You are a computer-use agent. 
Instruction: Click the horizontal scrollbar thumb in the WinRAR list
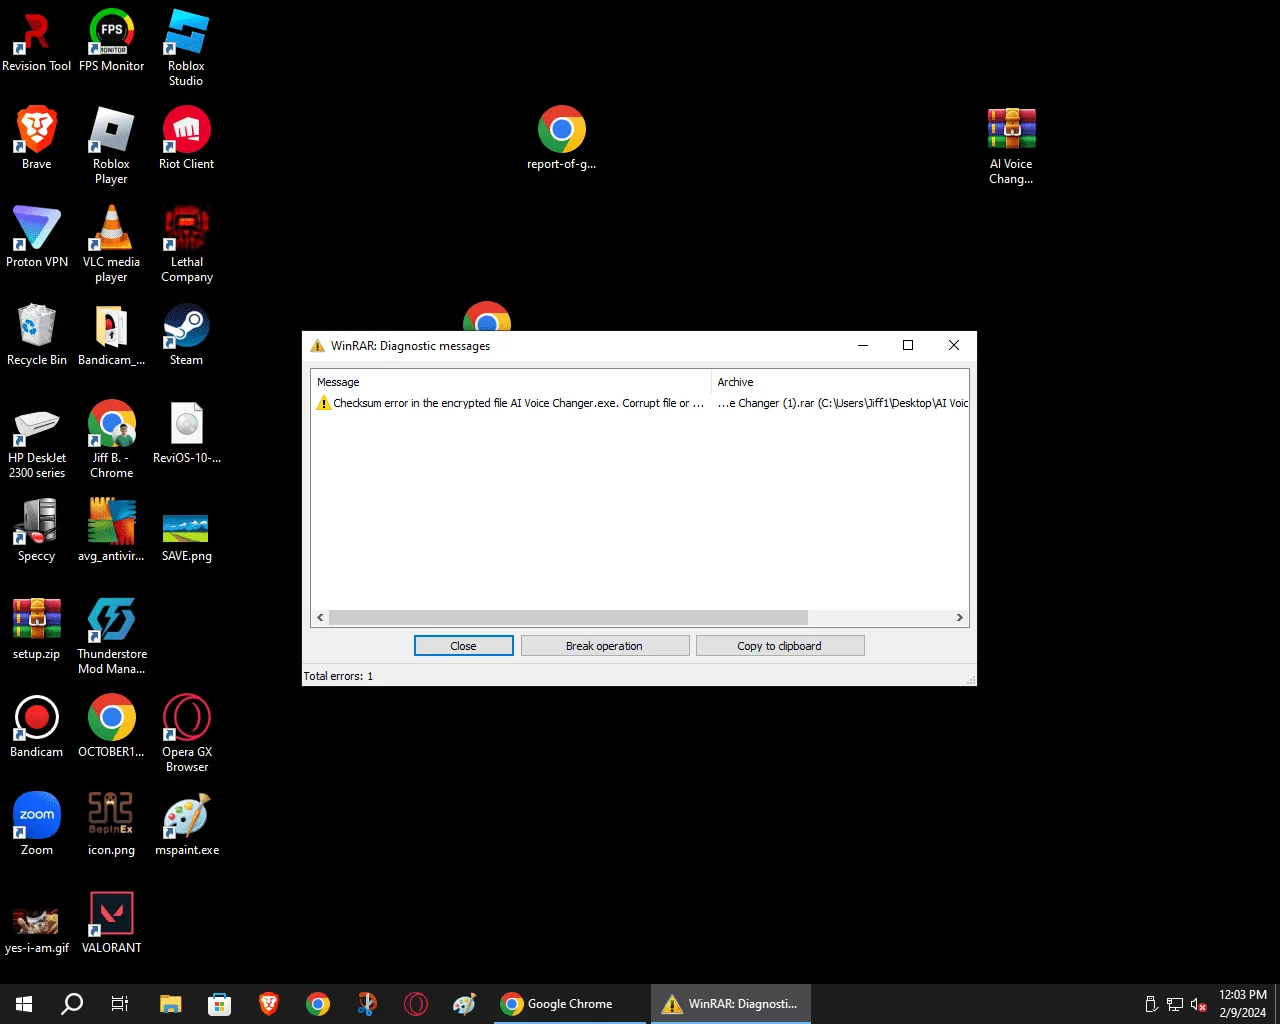568,618
